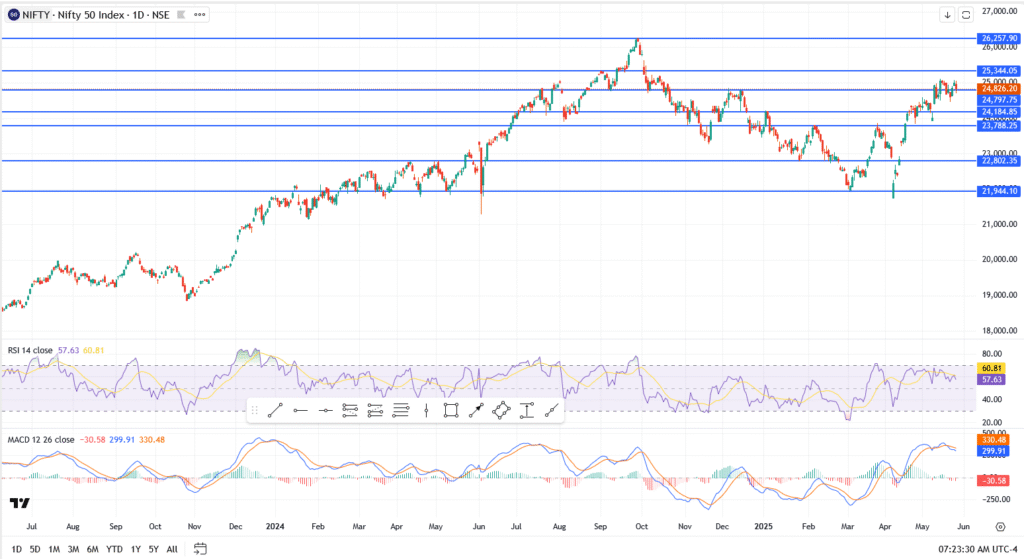Click the 23,788.25 price label
This screenshot has width=1024, height=559.
pyautogui.click(x=999, y=125)
